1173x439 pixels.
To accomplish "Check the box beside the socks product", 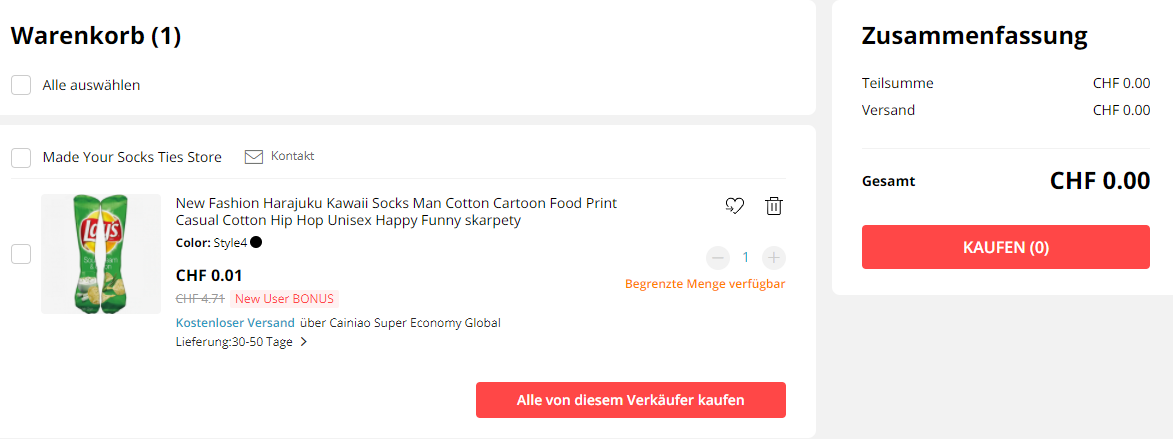I will point(21,254).
